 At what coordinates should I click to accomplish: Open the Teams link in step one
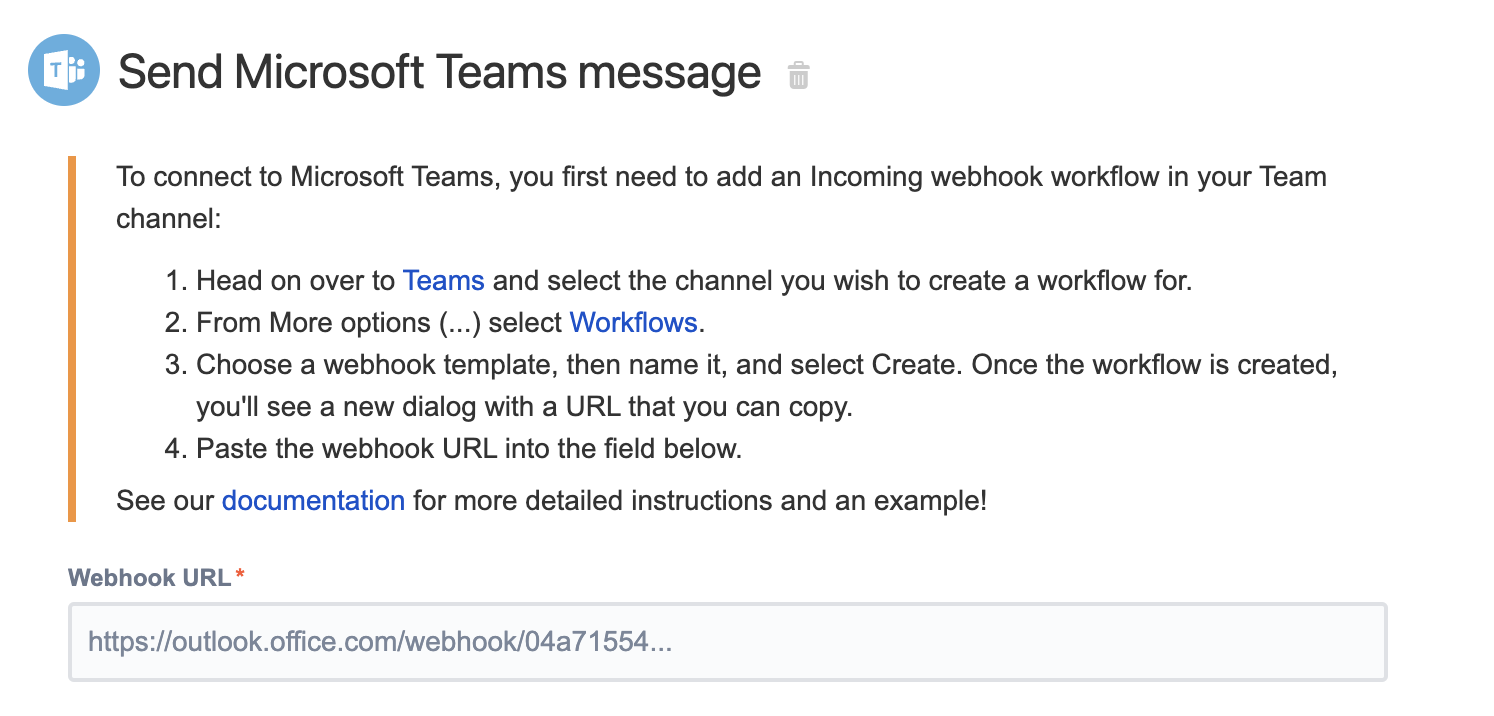(443, 280)
